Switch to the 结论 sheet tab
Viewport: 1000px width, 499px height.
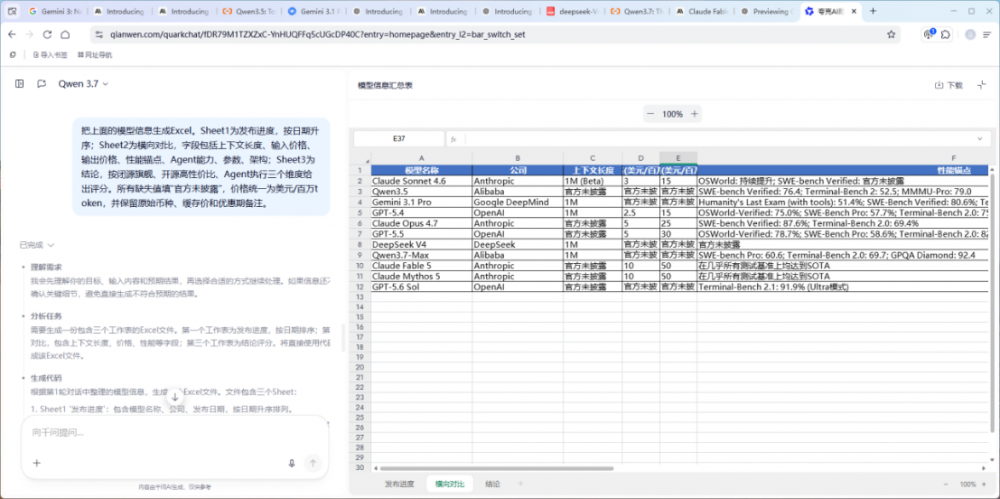click(492, 484)
